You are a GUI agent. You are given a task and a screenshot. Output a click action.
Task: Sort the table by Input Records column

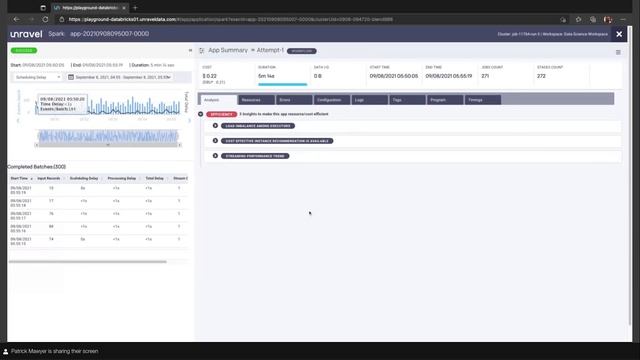(x=50, y=178)
